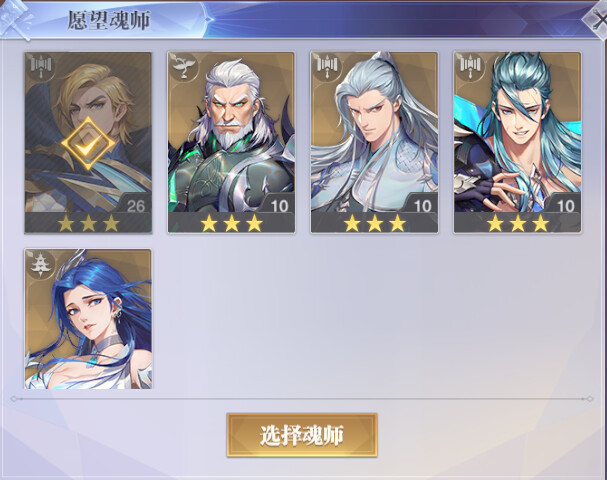The width and height of the screenshot is (607, 480).
Task: Click the hammer emblem beside the title
Action: point(14,19)
